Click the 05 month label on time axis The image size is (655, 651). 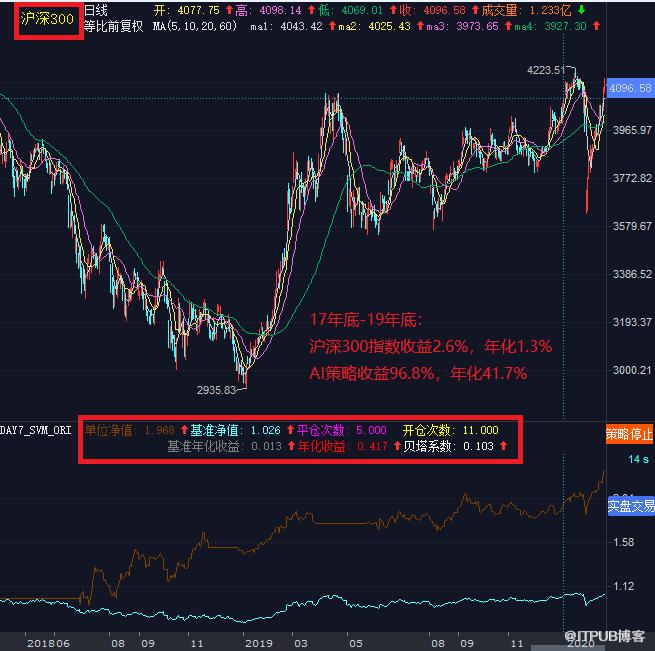click(356, 643)
